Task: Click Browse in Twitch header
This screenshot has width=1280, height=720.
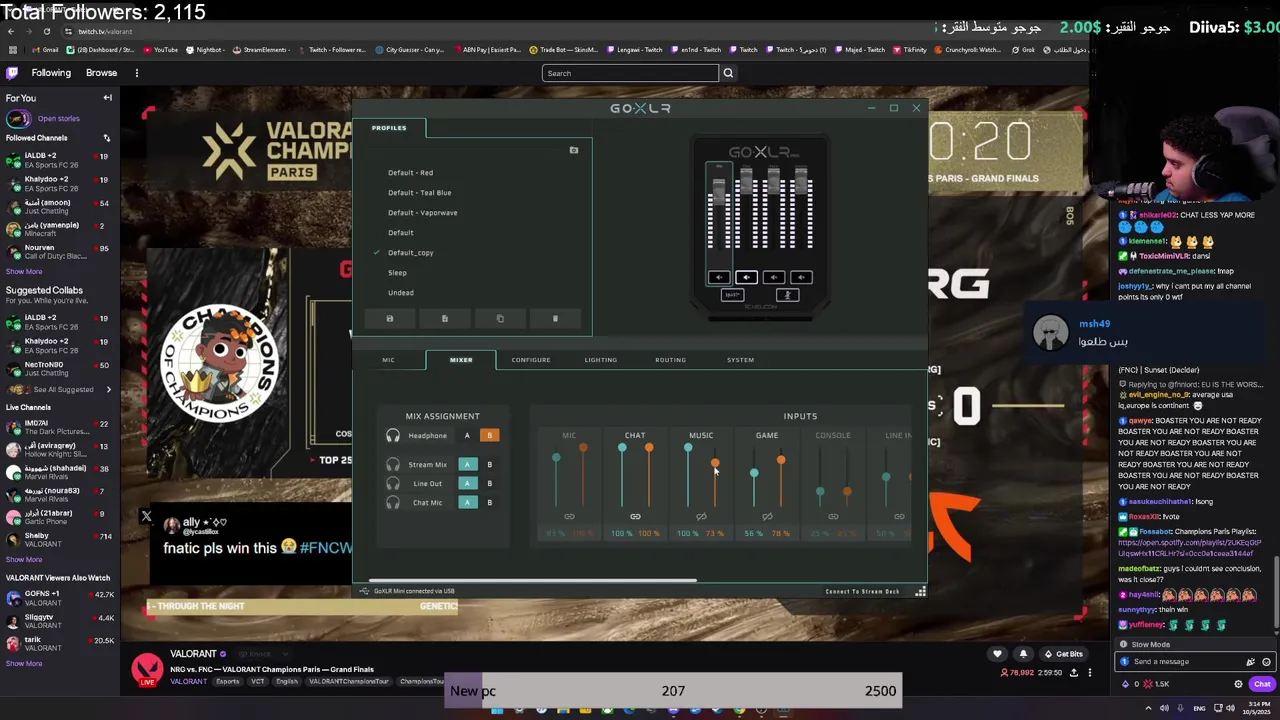Action: (101, 73)
